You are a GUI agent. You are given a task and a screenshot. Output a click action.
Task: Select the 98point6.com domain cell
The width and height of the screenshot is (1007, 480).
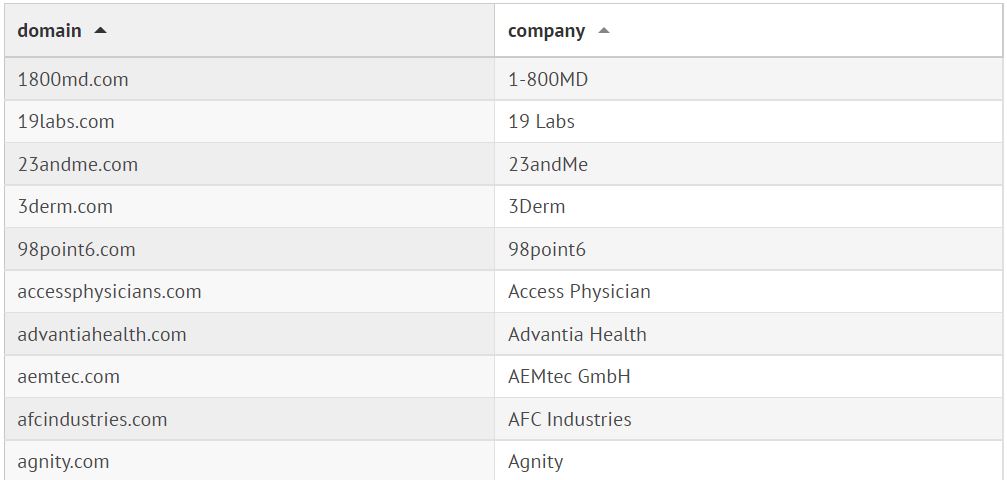pyautogui.click(x=76, y=249)
